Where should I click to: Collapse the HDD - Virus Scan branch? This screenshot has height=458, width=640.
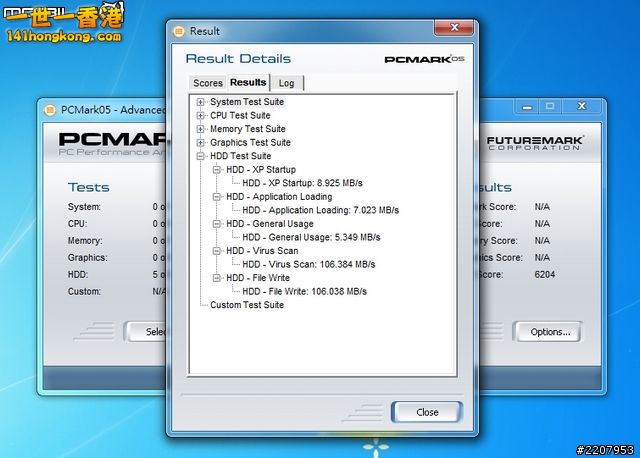click(217, 251)
